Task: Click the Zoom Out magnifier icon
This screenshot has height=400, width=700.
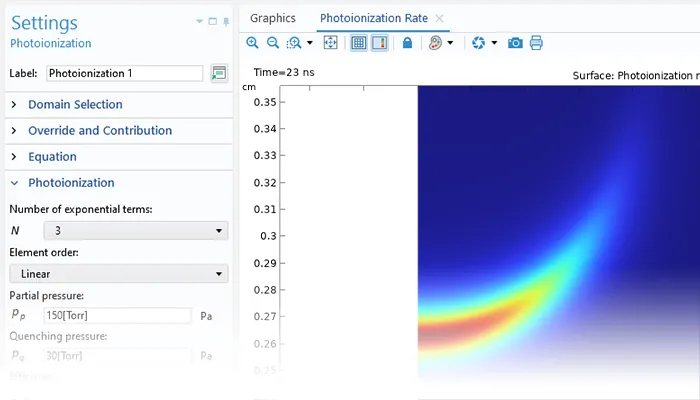Action: [273, 43]
